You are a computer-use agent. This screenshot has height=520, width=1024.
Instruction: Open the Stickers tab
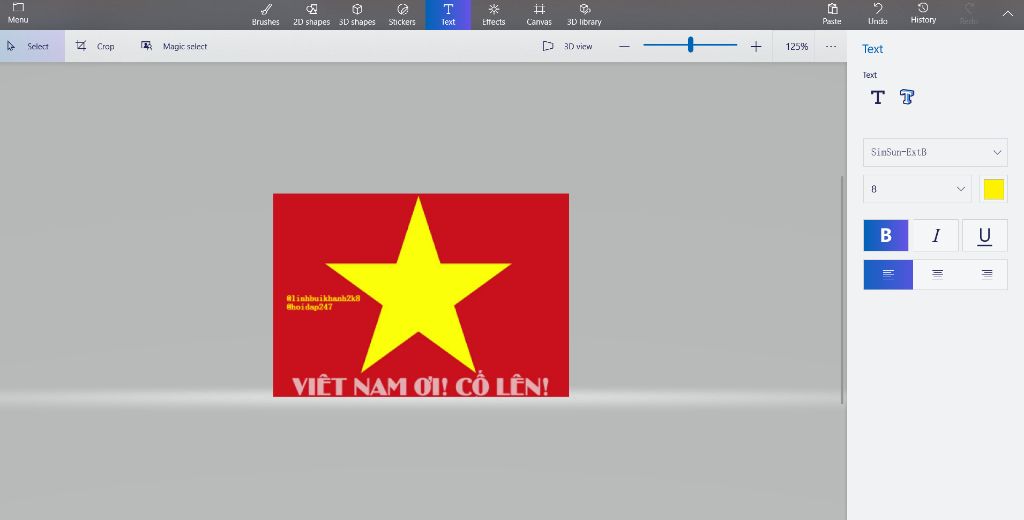coord(402,14)
